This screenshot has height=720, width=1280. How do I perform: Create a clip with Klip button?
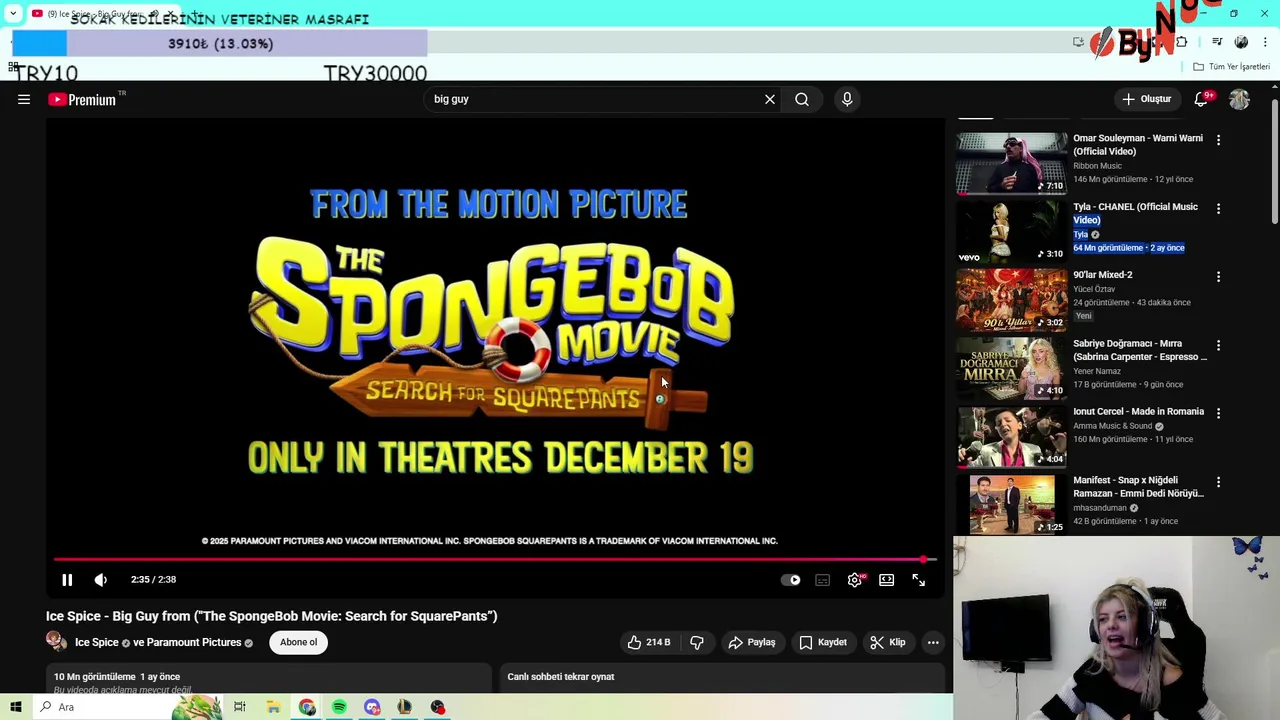tap(888, 642)
